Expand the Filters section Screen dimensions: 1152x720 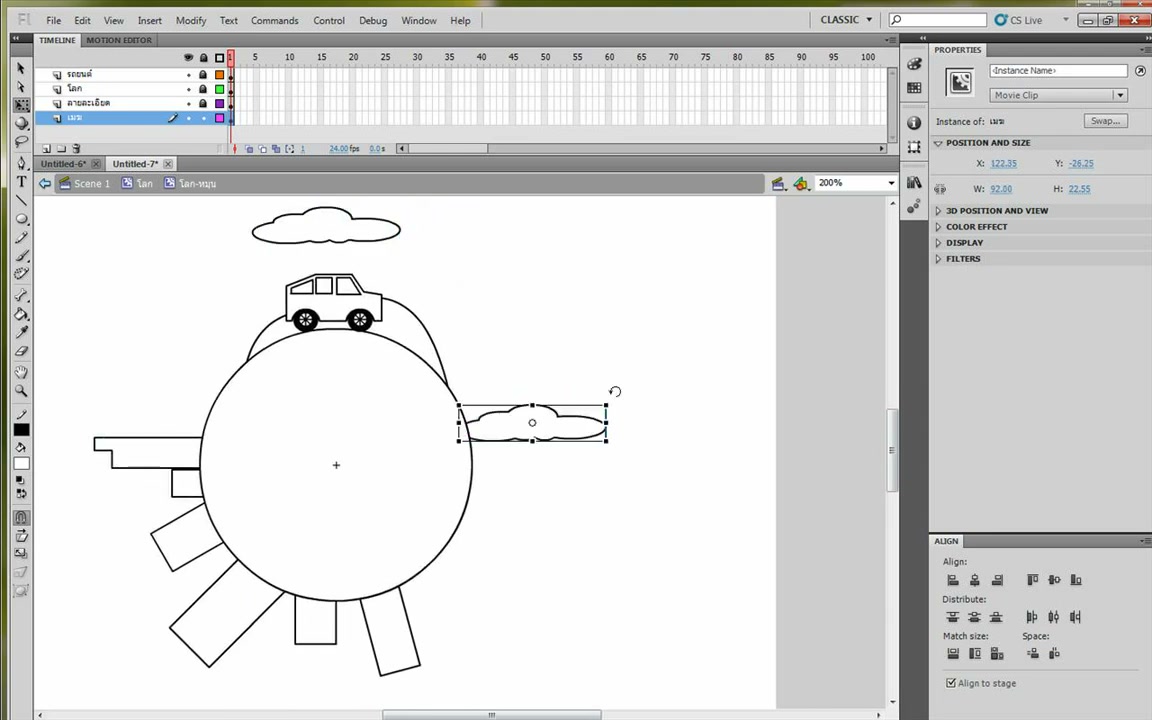pos(938,259)
